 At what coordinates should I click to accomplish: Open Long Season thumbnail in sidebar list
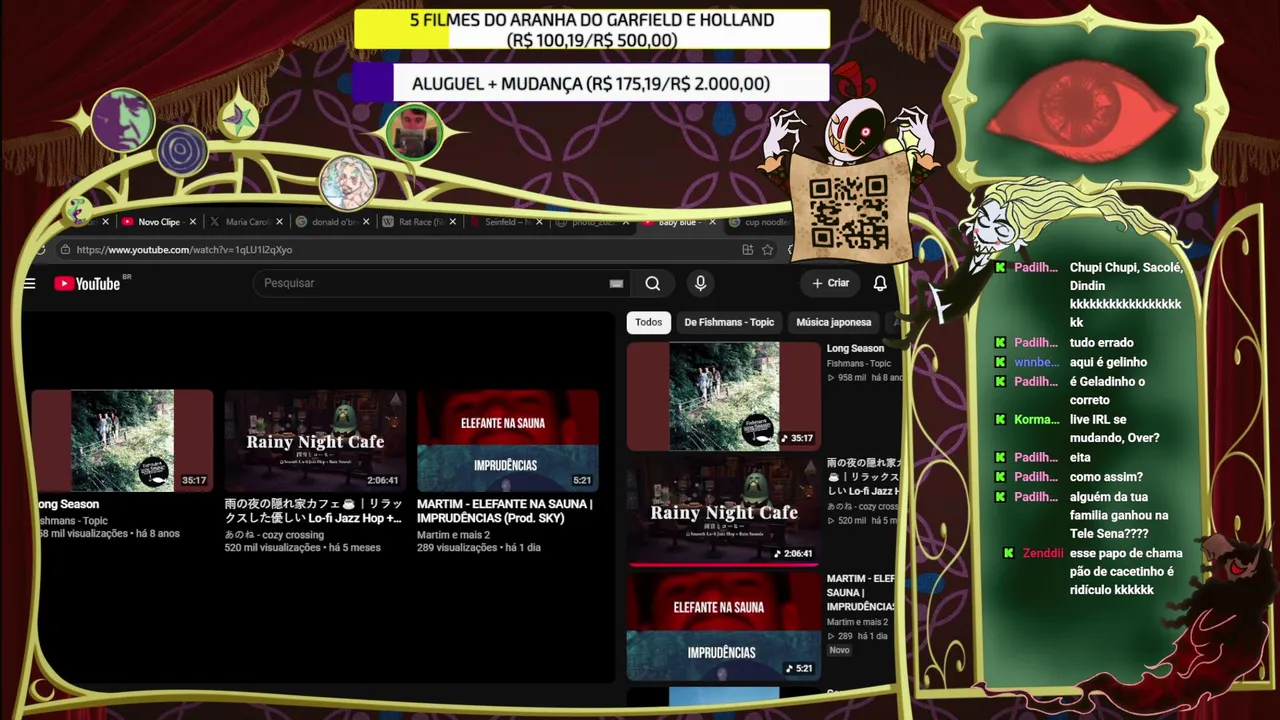pyautogui.click(x=723, y=396)
